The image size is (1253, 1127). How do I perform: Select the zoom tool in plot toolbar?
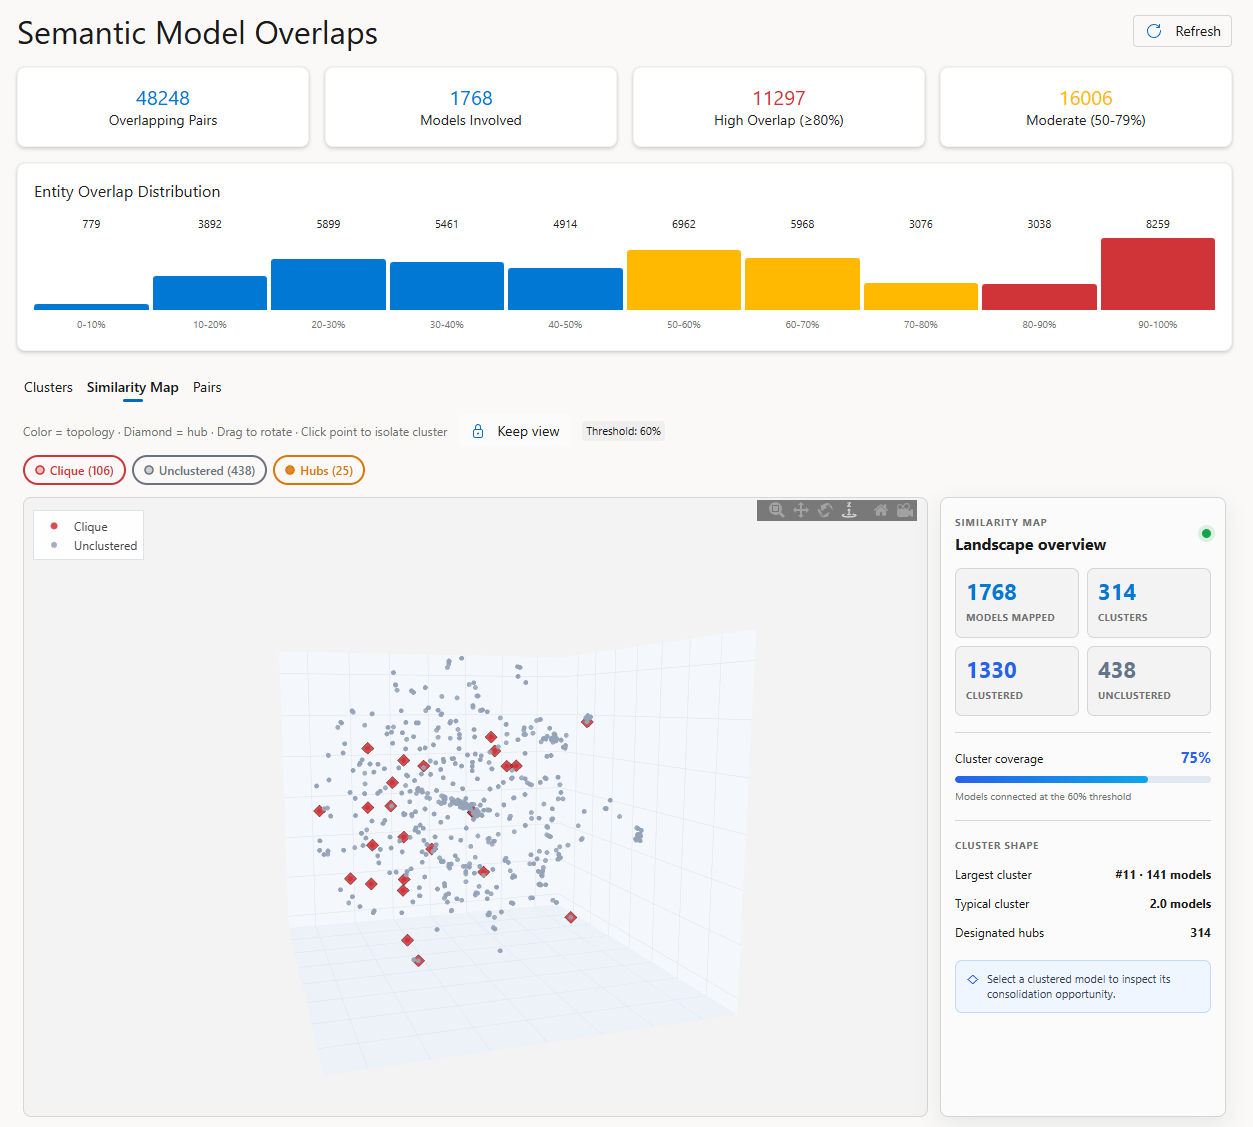click(x=776, y=510)
